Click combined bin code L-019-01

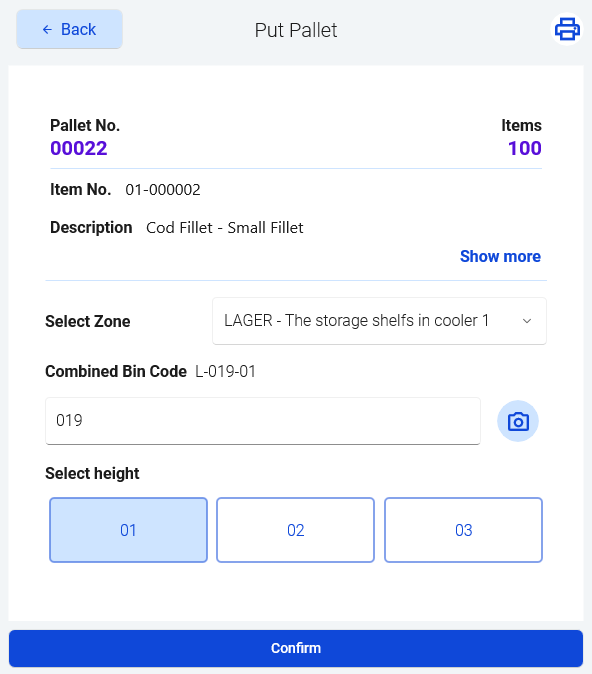(226, 371)
